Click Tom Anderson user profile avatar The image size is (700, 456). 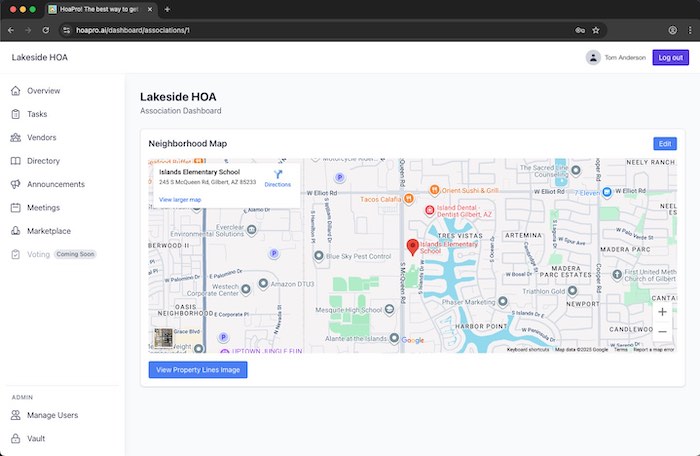(x=593, y=58)
